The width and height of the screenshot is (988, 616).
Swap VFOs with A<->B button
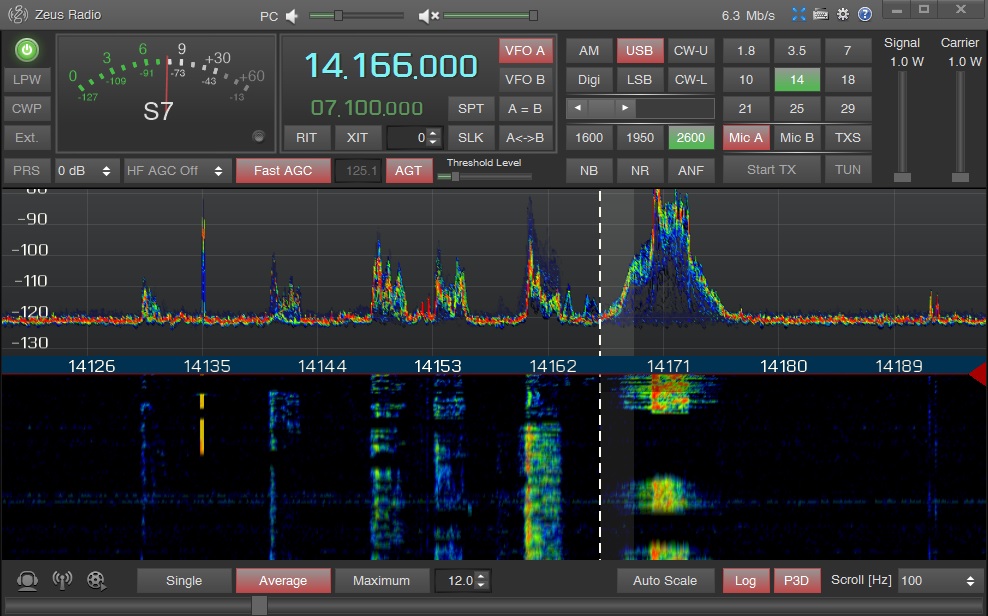coord(525,137)
